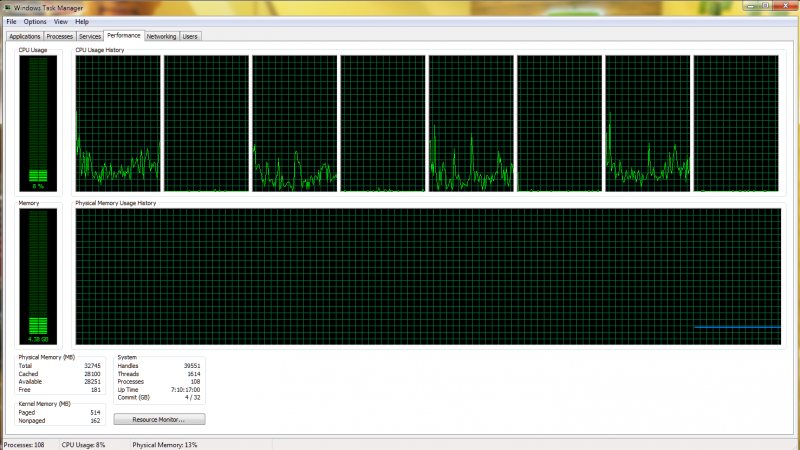The height and width of the screenshot is (450, 800).
Task: Open the File menu
Action: (11, 22)
